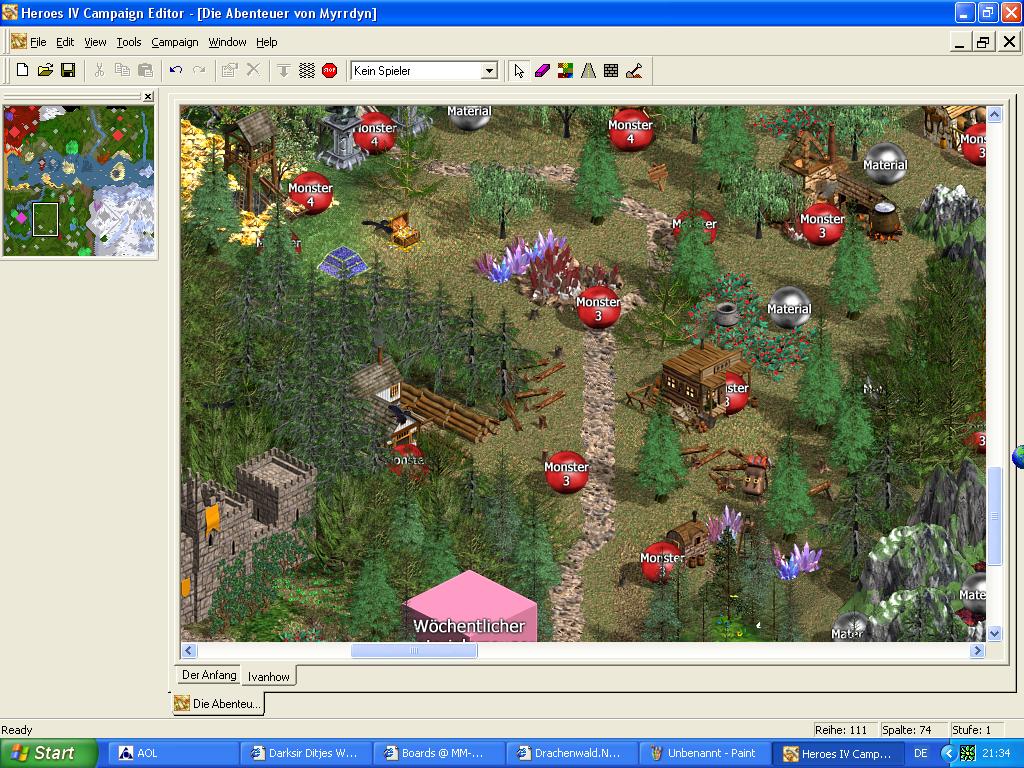
Task: Click the Cut scissors icon
Action: click(99, 70)
